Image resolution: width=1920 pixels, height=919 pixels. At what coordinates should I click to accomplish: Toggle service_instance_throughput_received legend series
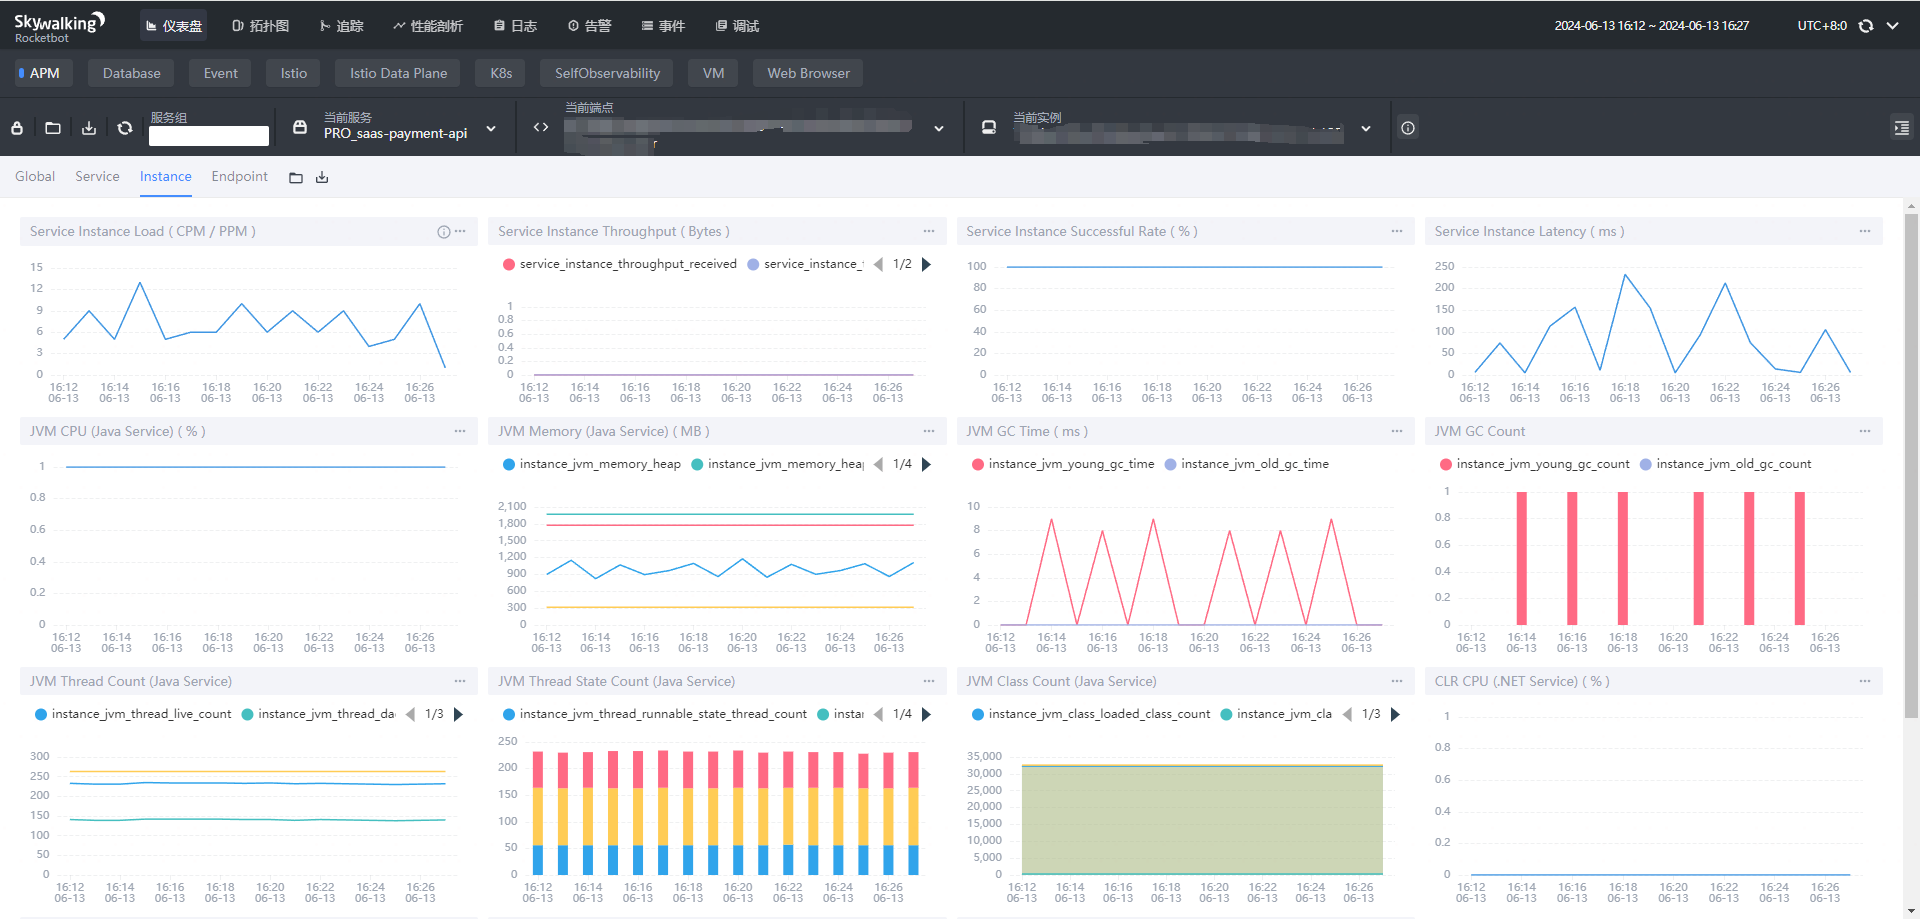coord(619,264)
